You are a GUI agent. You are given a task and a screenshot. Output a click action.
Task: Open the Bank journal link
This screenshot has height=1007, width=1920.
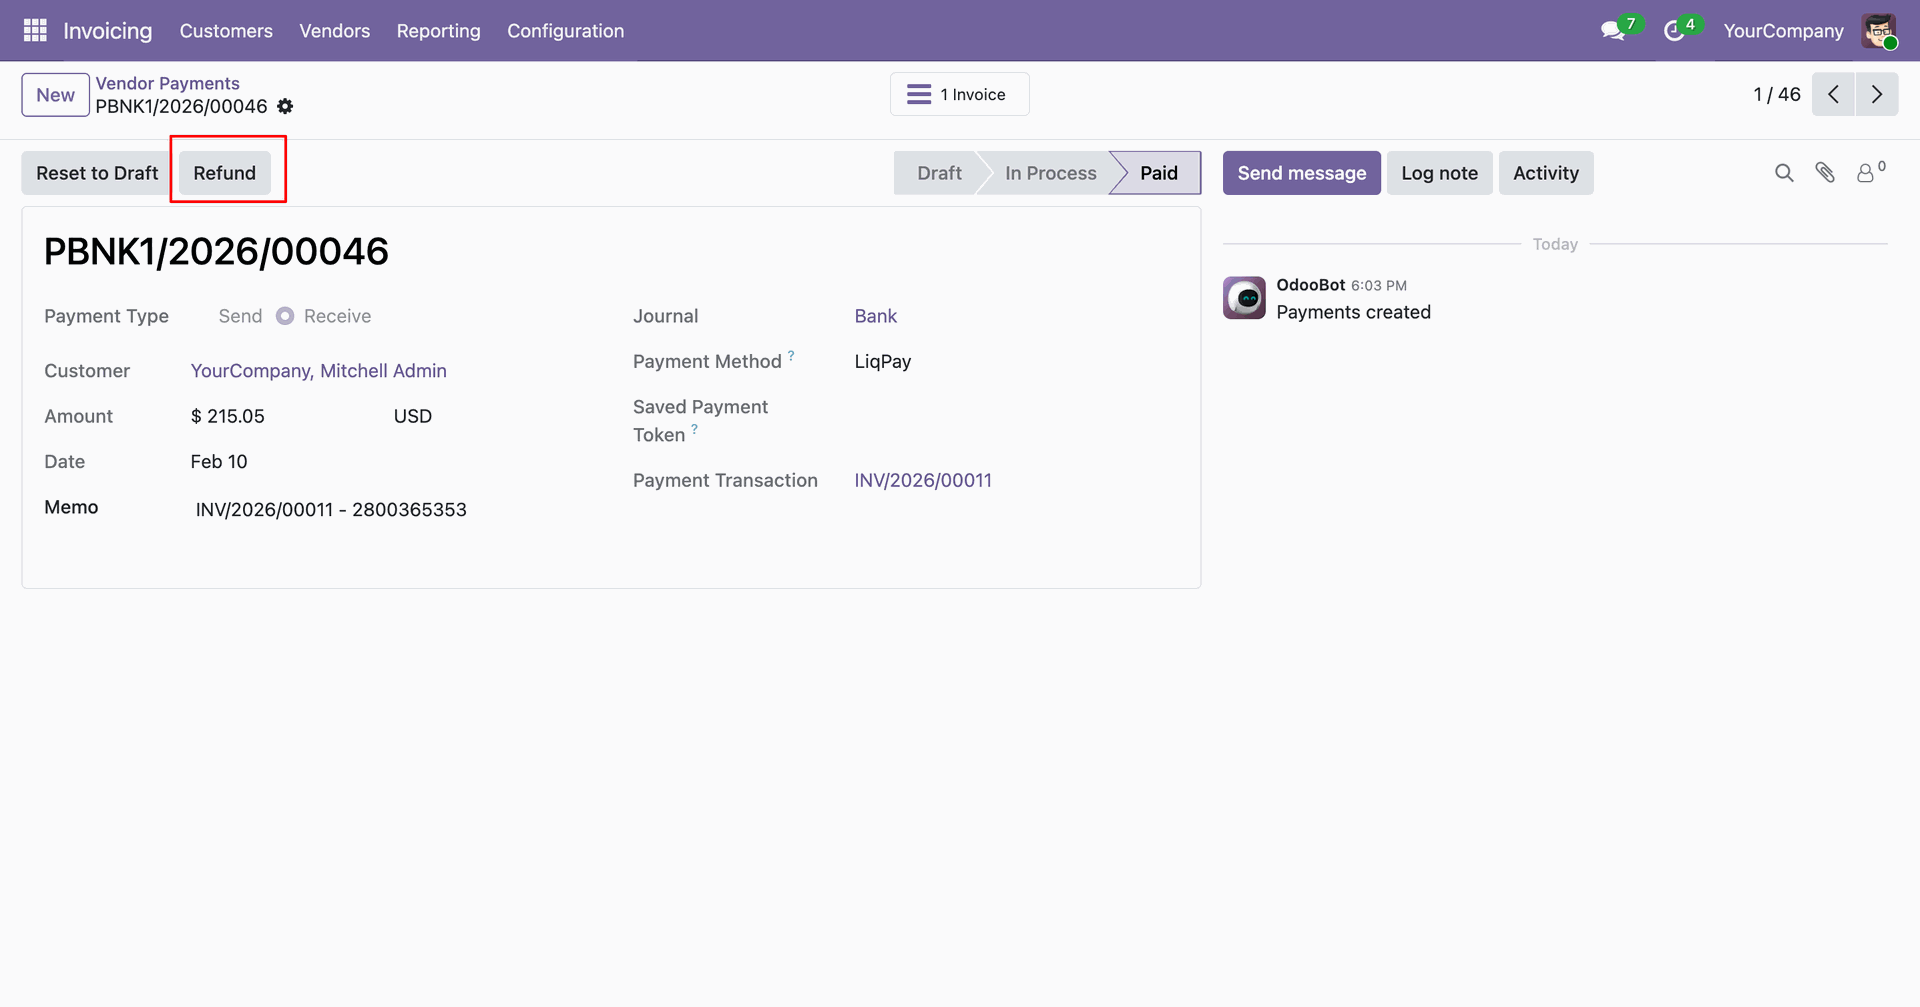pyautogui.click(x=876, y=316)
